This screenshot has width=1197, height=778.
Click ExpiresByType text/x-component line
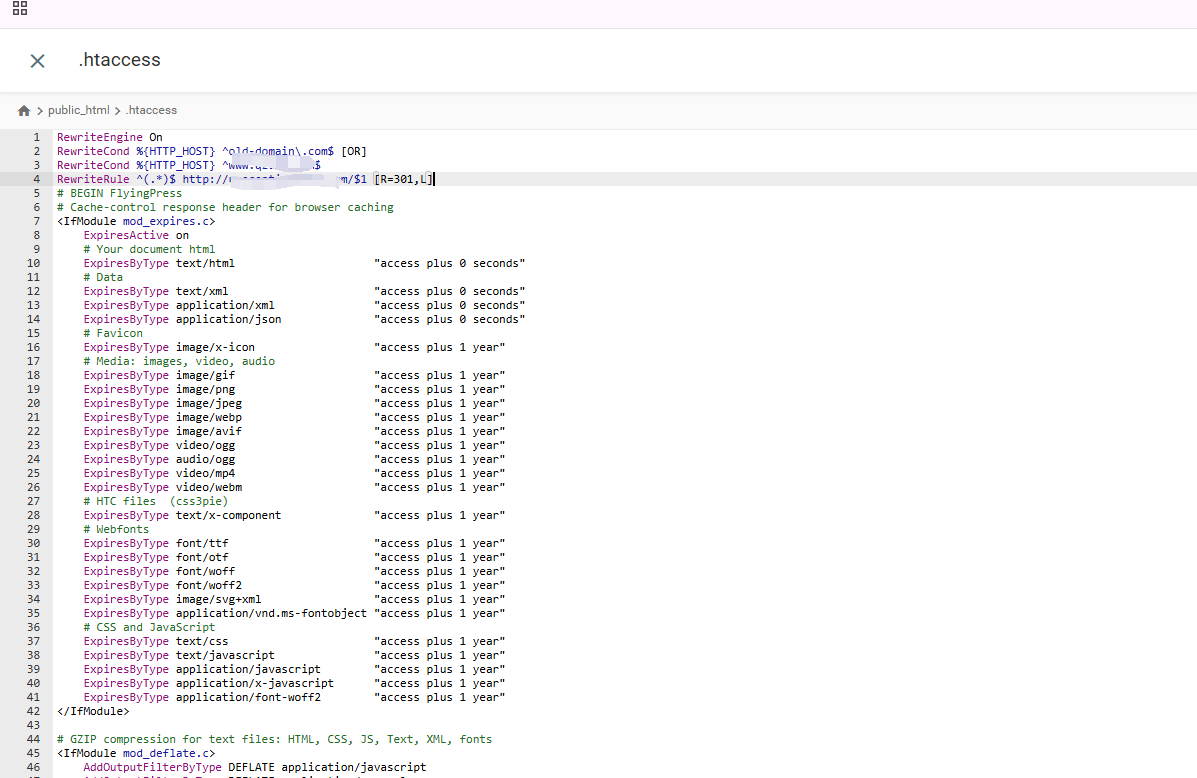coord(295,515)
